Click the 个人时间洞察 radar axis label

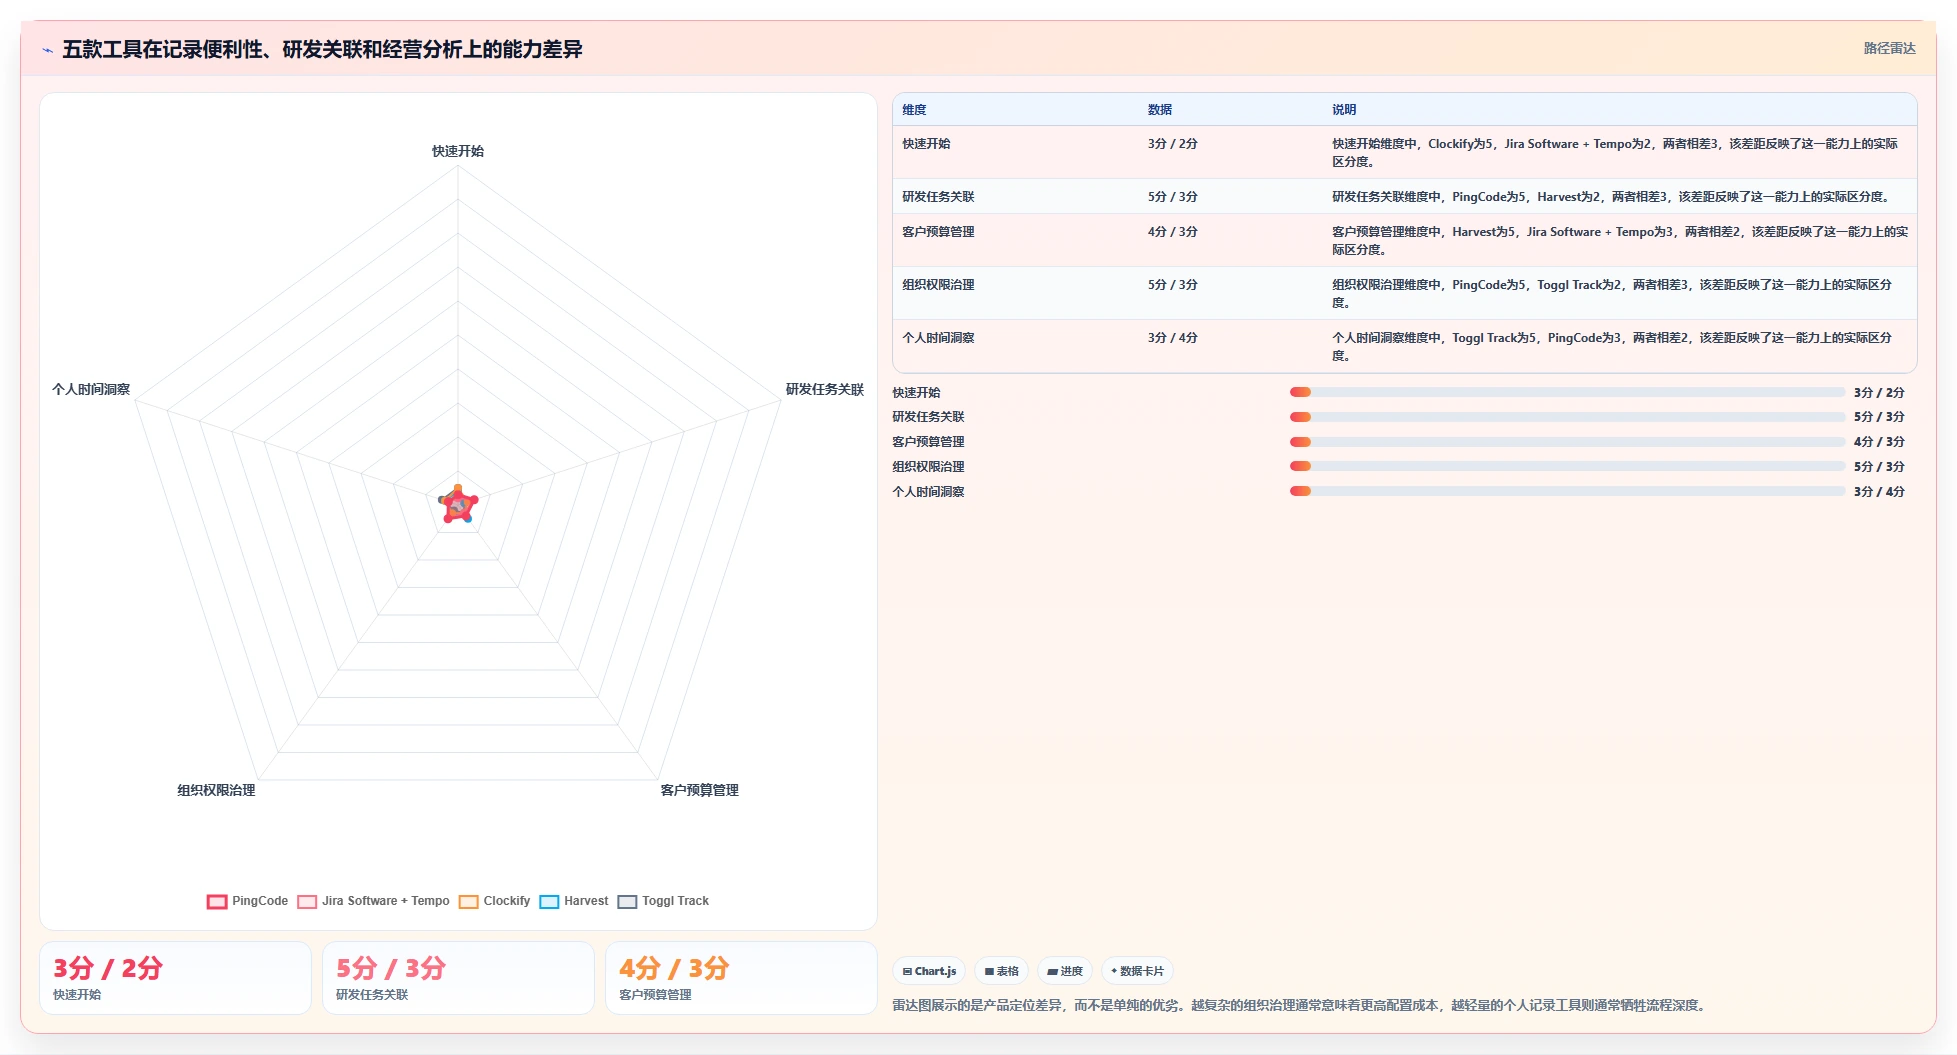point(91,389)
